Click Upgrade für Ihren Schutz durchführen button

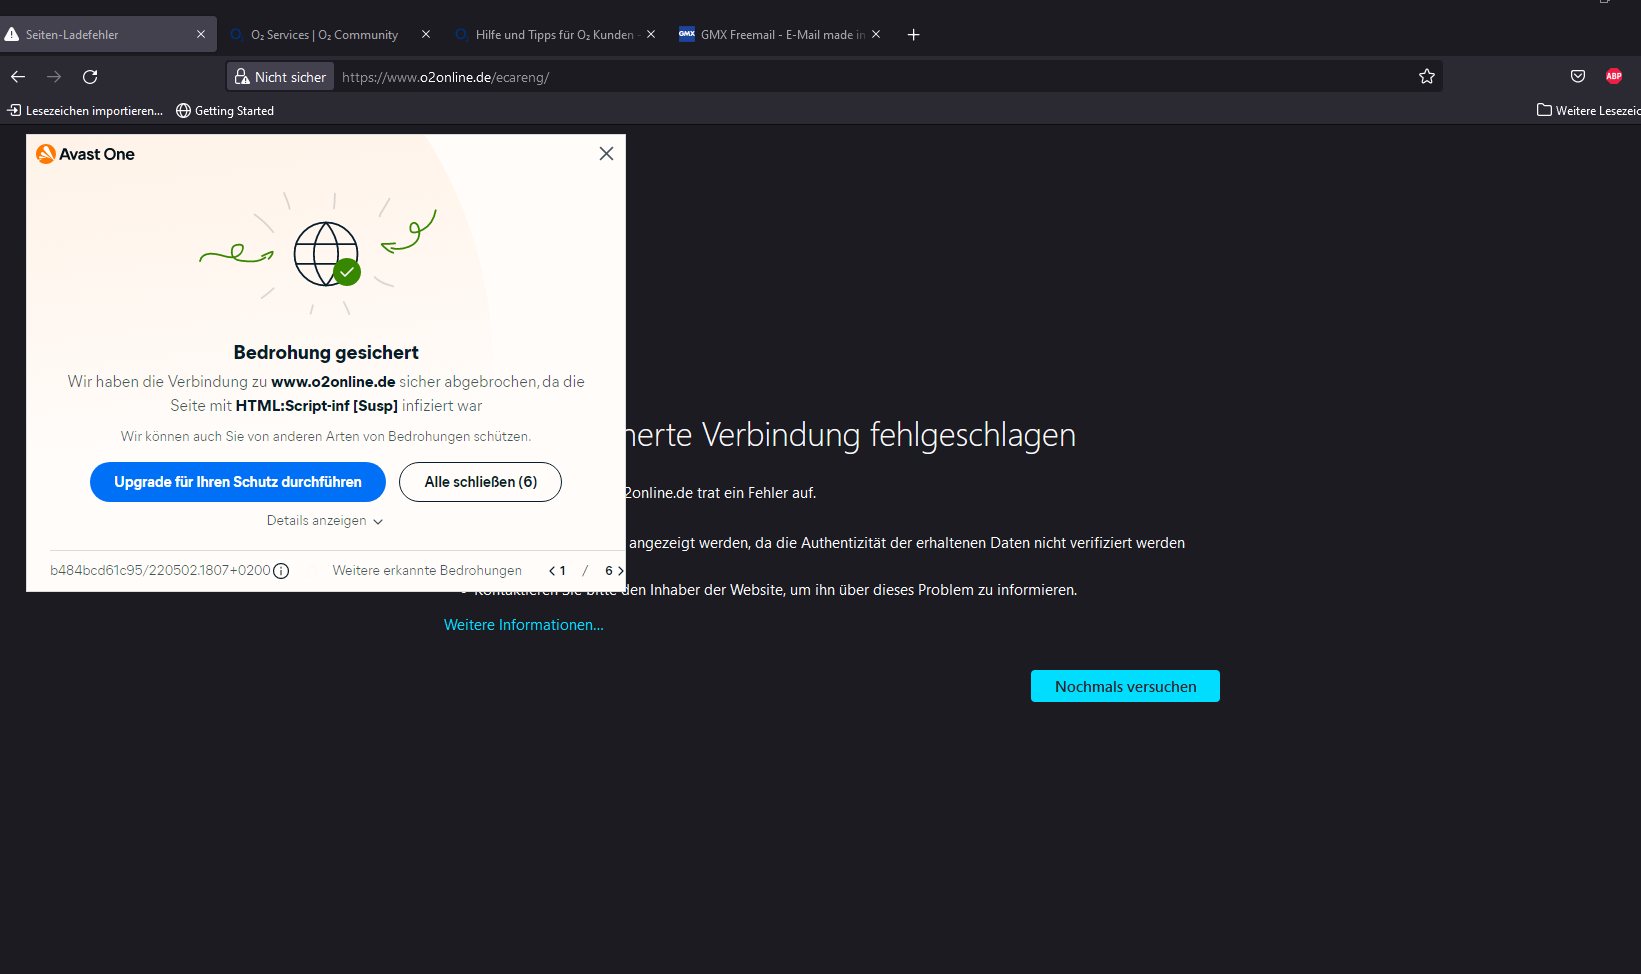point(238,482)
